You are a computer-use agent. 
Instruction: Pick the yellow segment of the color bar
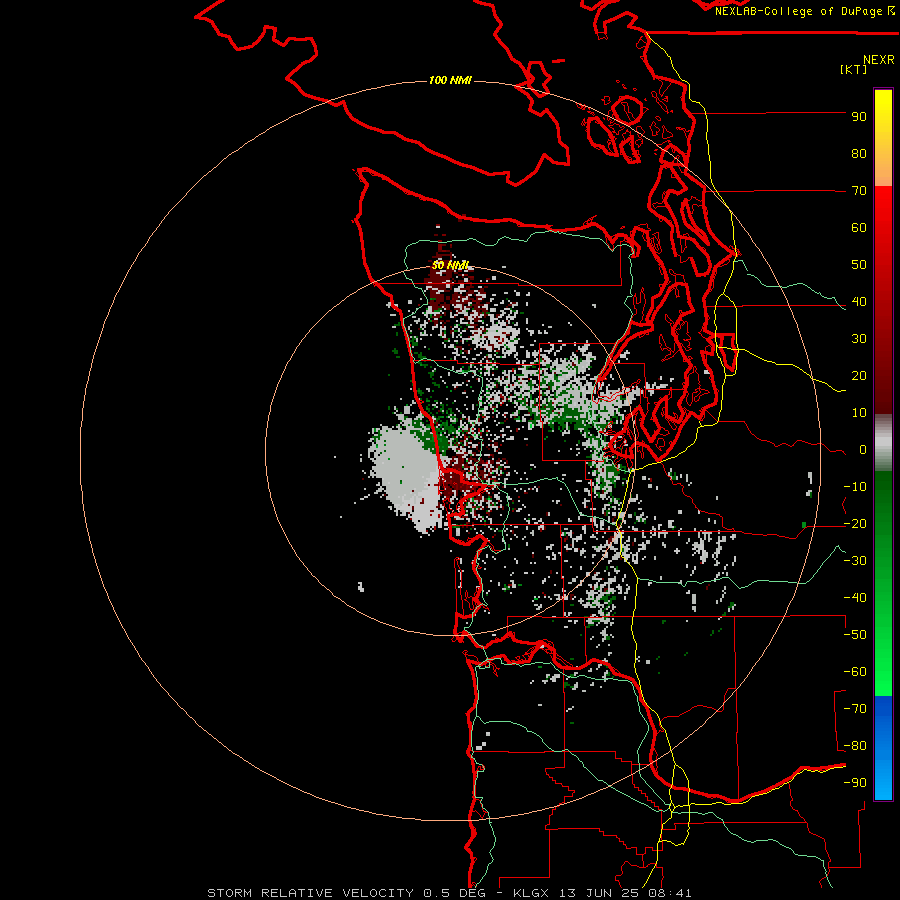tap(883, 115)
